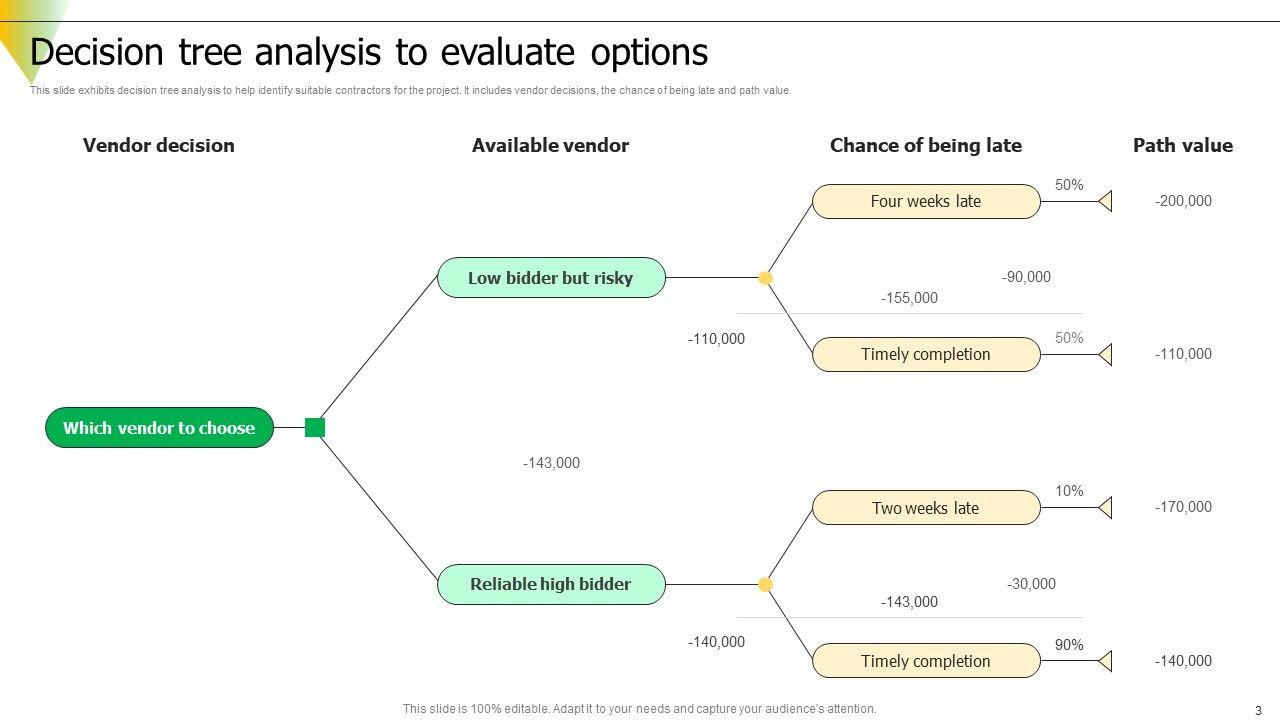Select the triangle end node beside -140,000 path value
Screen dimensions: 1280x720
pyautogui.click(x=1106, y=661)
